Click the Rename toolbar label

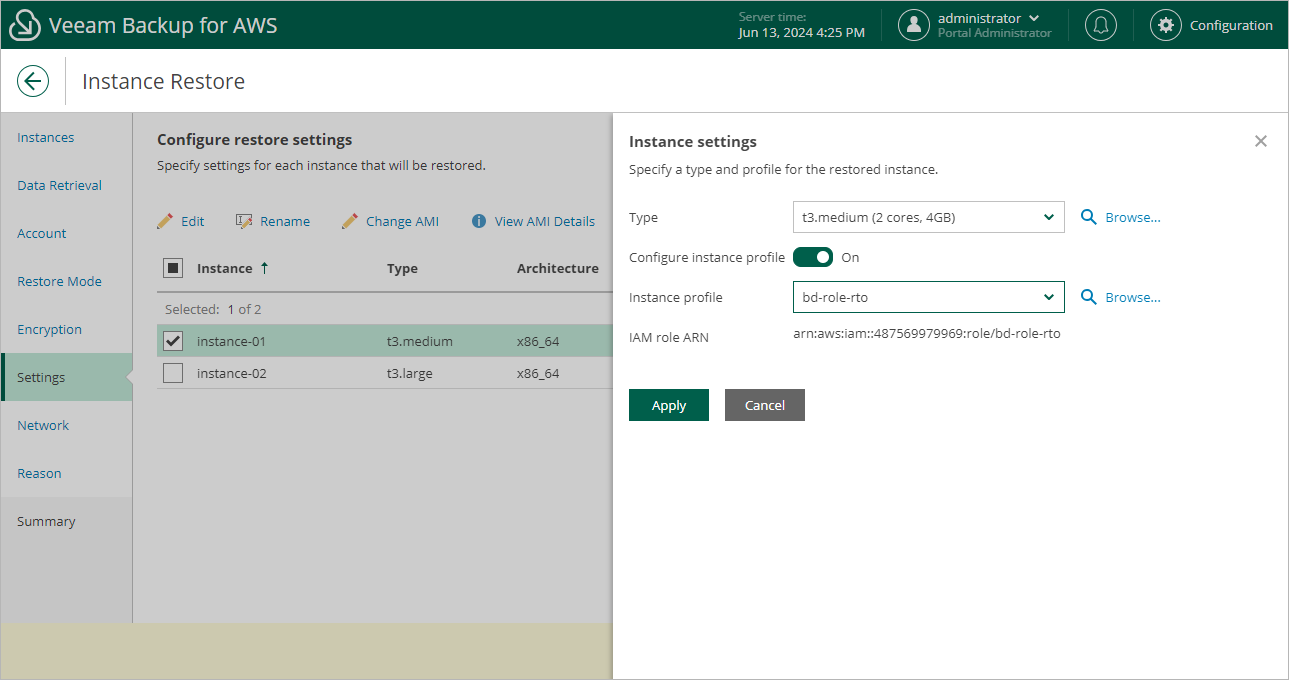[x=285, y=221]
